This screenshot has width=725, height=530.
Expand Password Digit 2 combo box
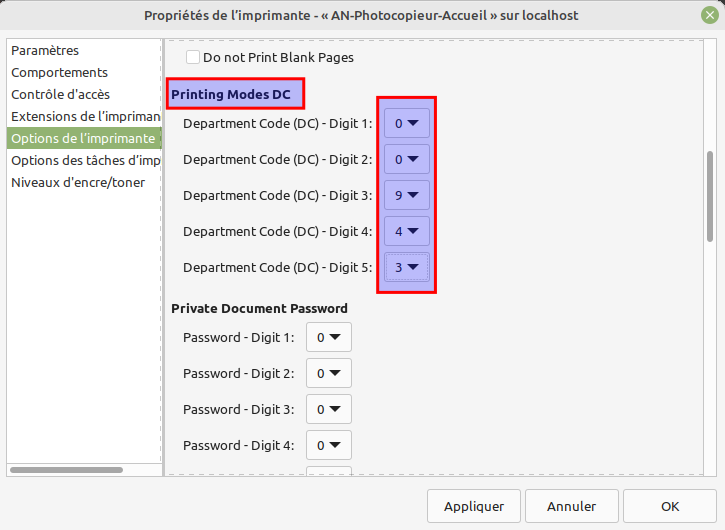329,373
